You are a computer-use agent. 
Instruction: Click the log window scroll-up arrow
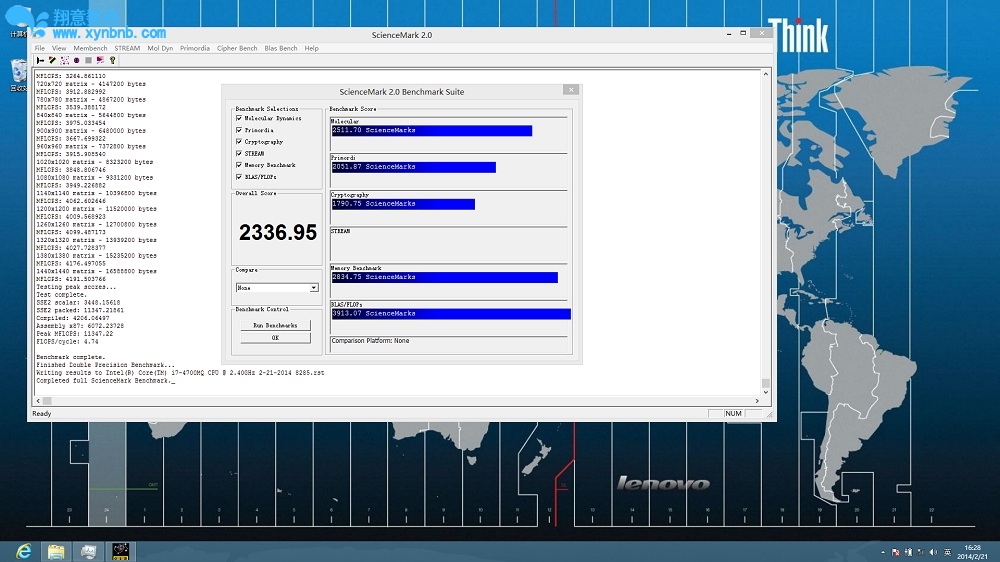[x=766, y=74]
